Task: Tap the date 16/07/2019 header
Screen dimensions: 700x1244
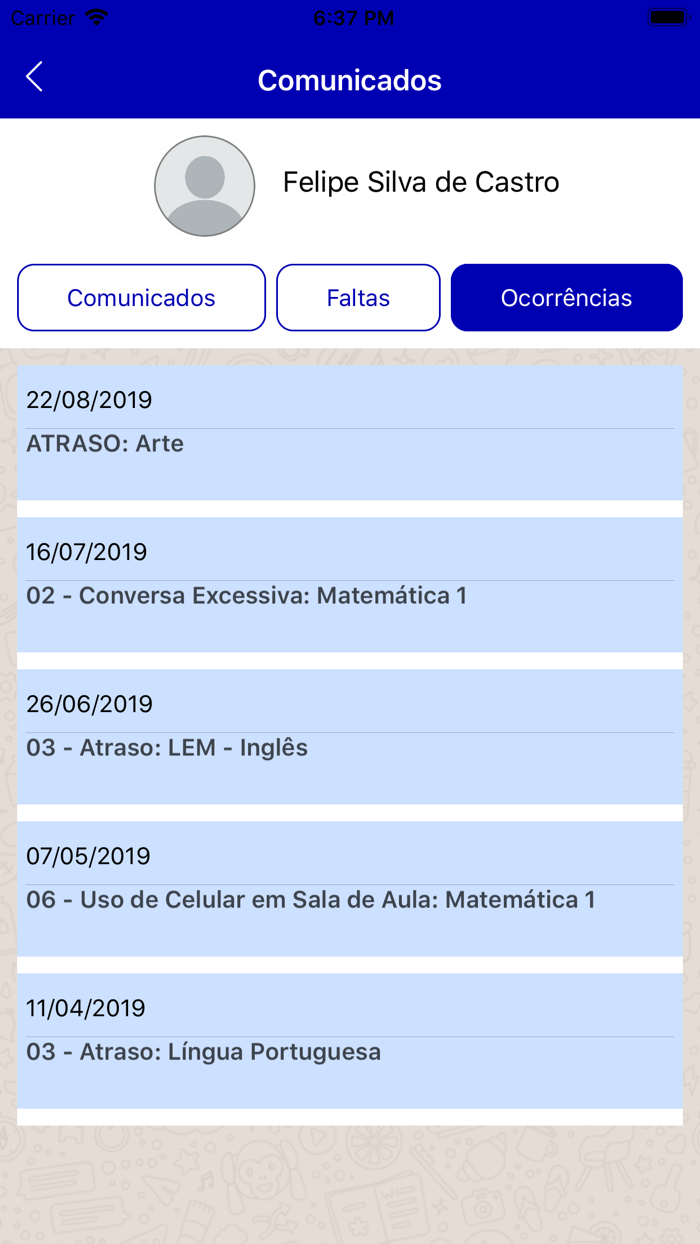Action: [x=88, y=551]
